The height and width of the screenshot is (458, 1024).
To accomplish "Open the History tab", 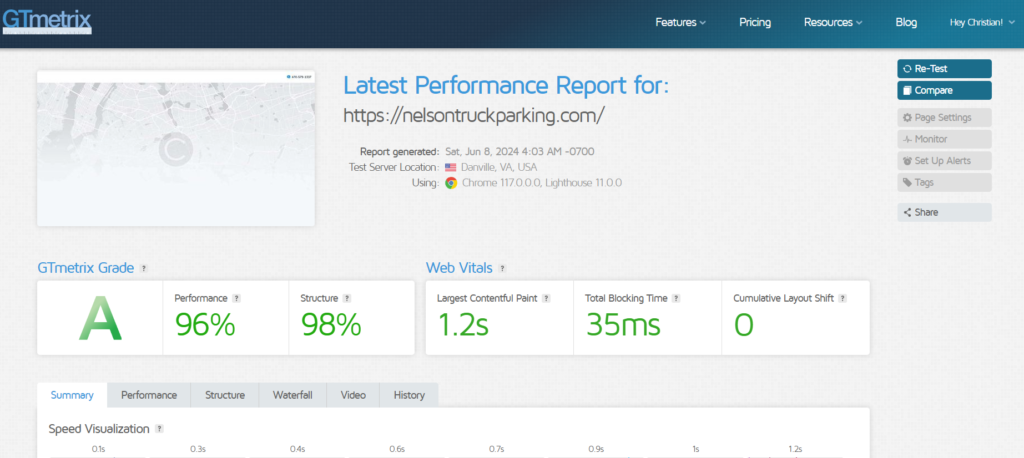I will tap(409, 395).
